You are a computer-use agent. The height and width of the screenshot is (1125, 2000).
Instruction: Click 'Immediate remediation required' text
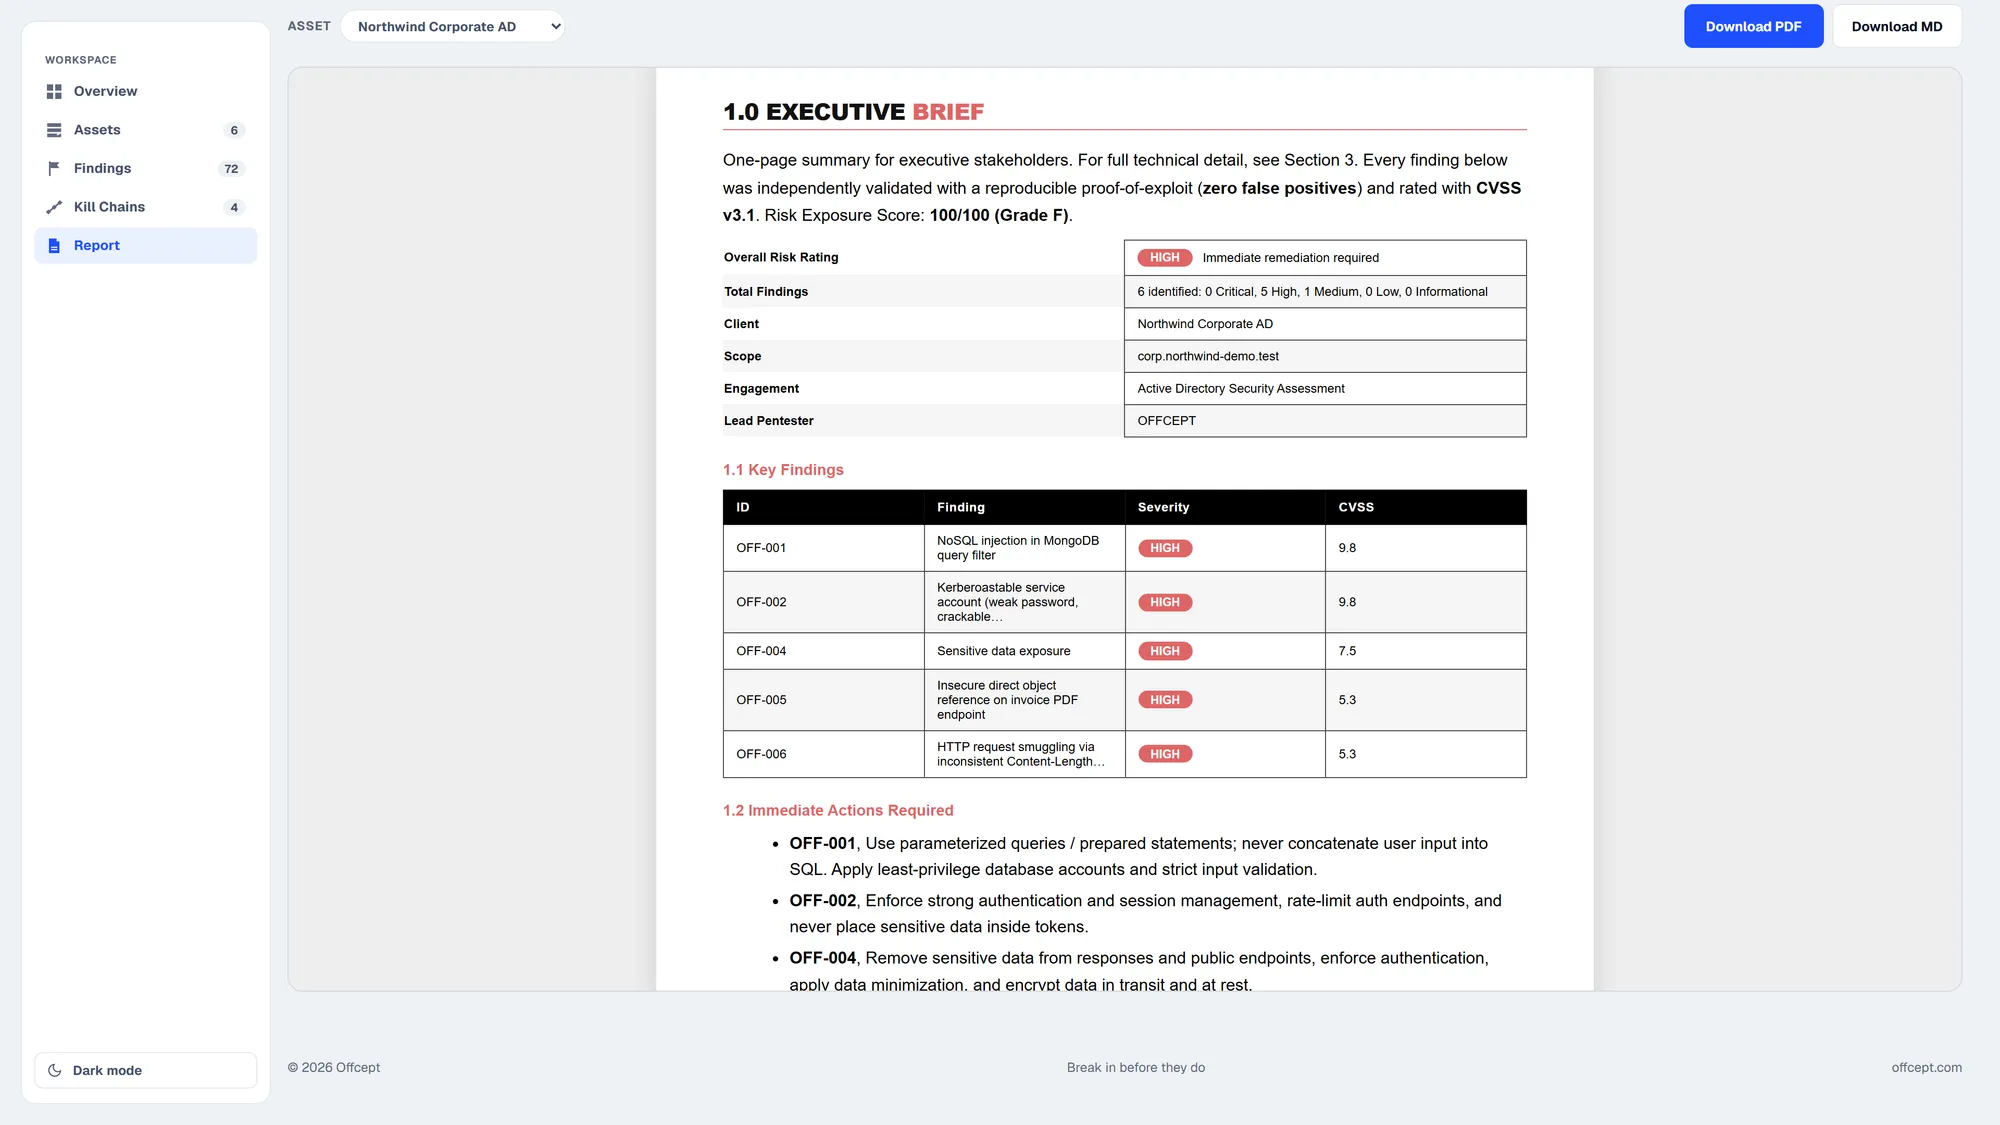(1290, 258)
